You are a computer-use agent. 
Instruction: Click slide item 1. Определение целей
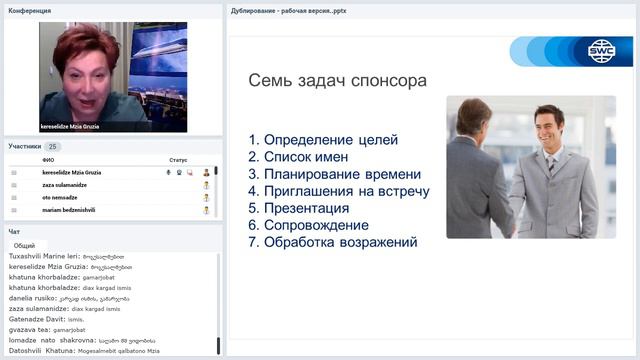(x=323, y=140)
